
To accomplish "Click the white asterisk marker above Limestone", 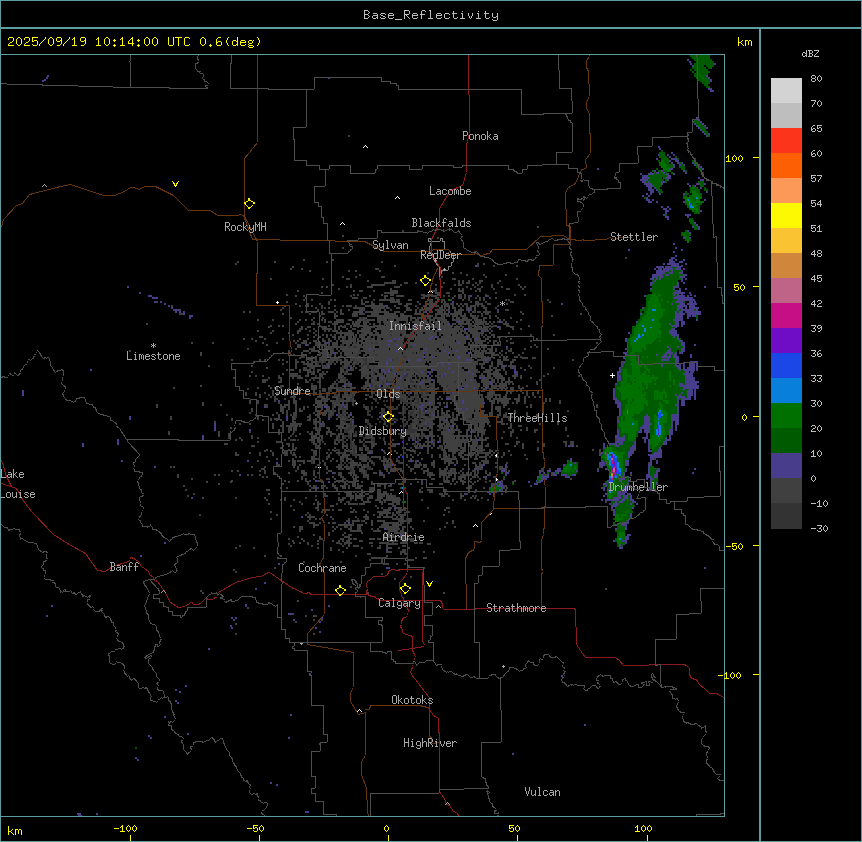I will 153,345.
